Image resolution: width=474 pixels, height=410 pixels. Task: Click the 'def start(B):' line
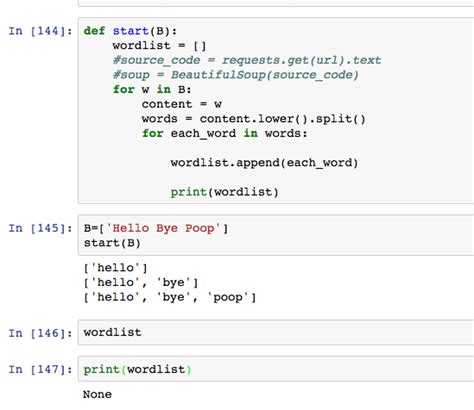pyautogui.click(x=130, y=31)
